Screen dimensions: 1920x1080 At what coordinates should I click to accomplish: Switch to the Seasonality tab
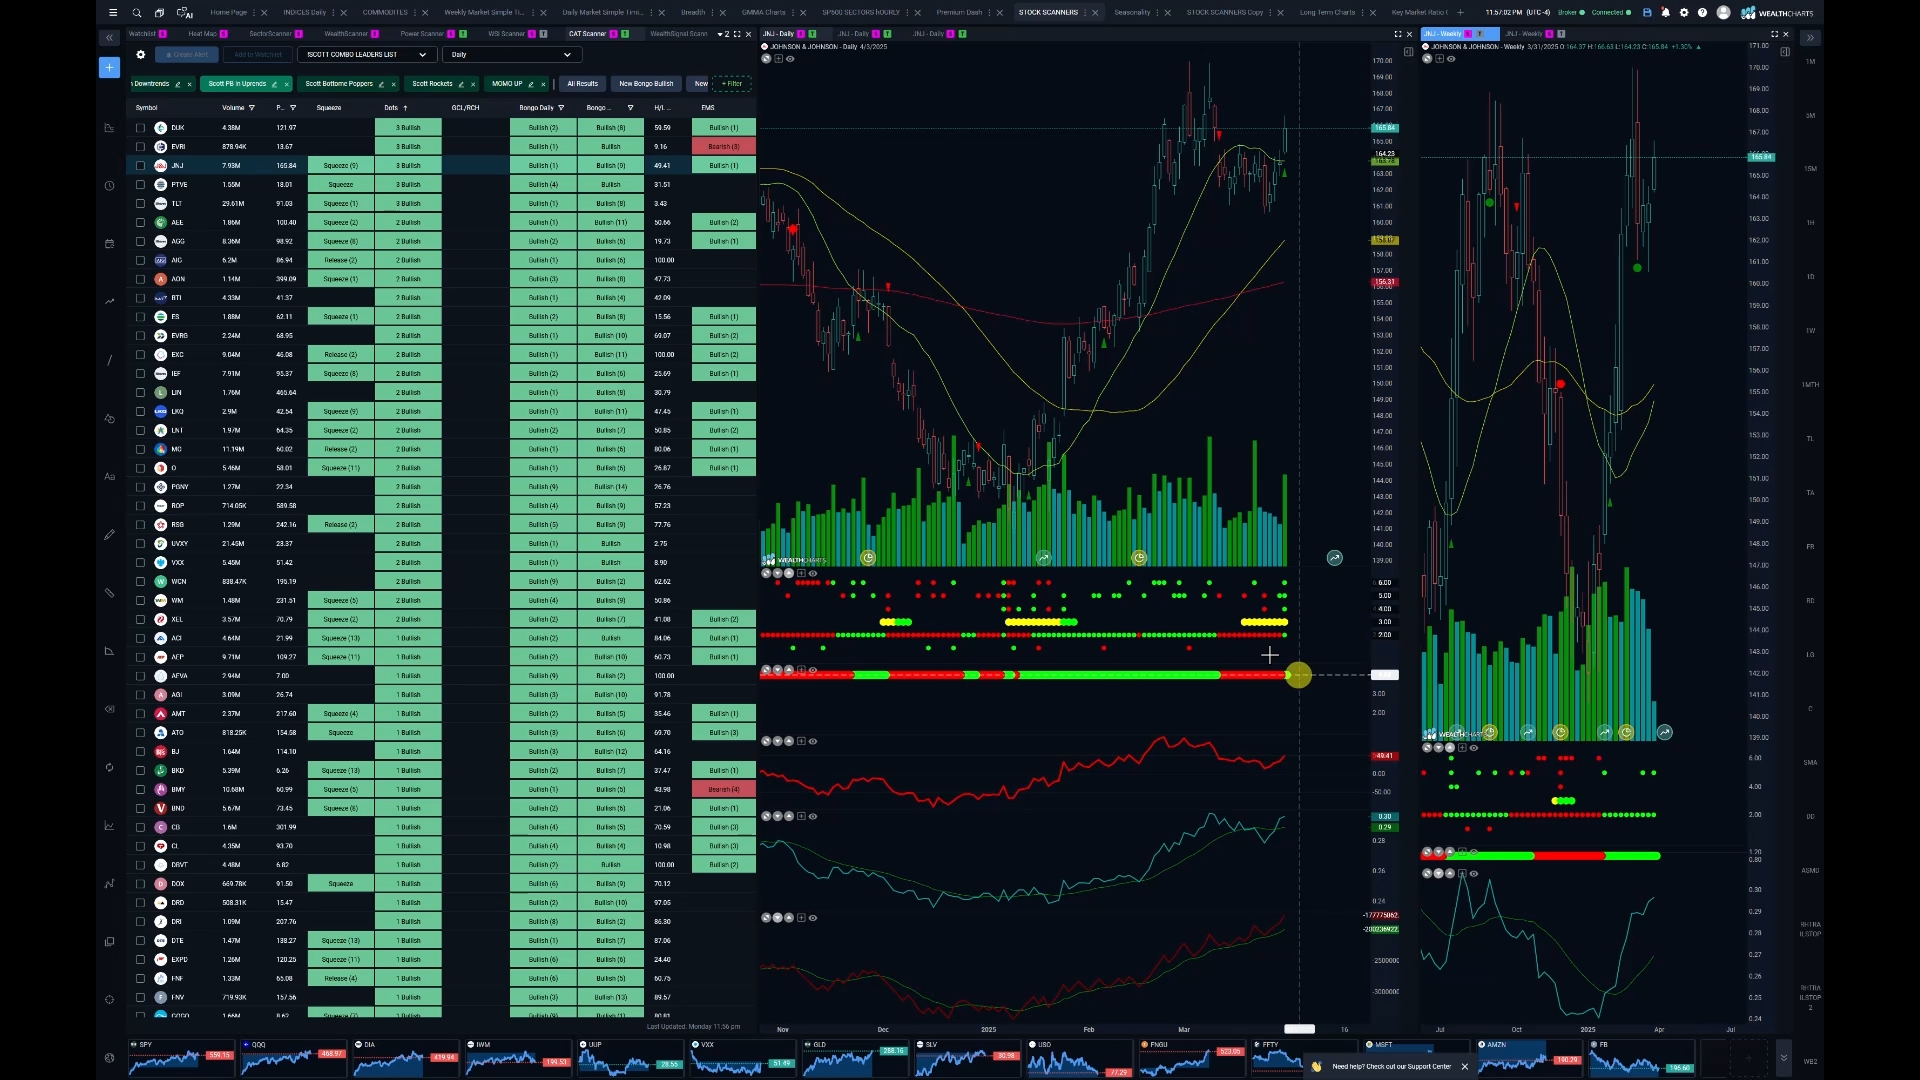tap(1132, 13)
